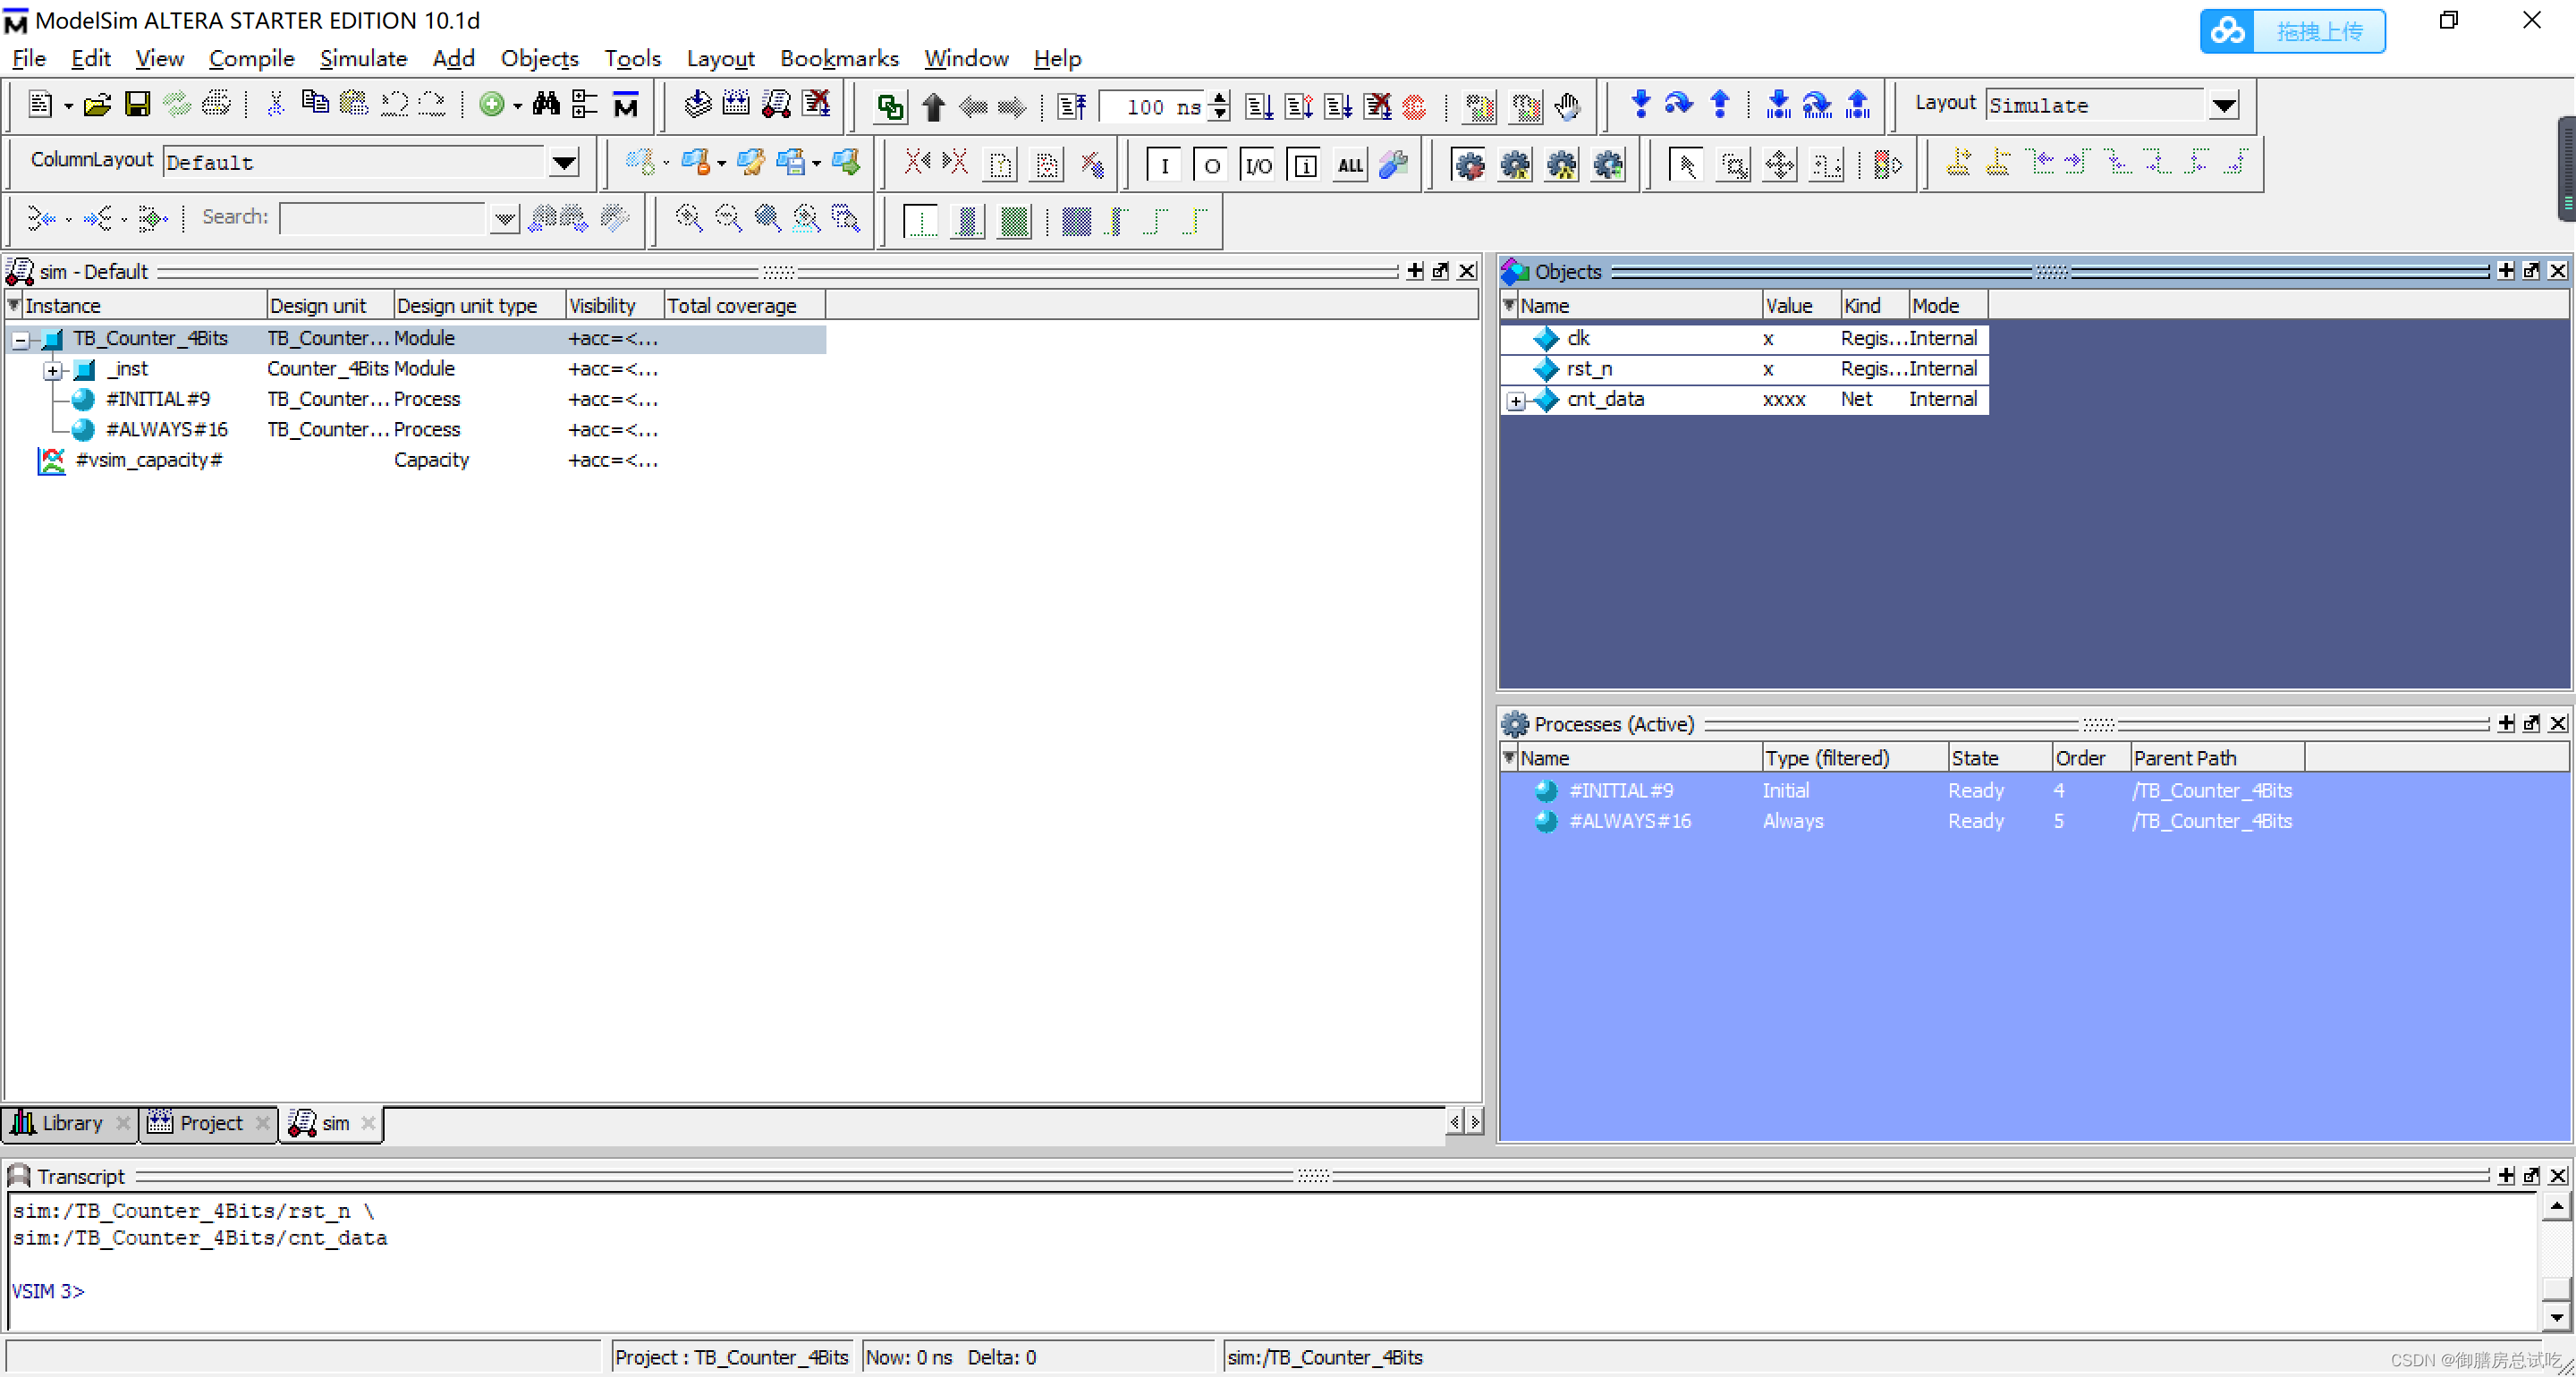Viewport: 2576px width, 1377px height.
Task: Click the Open file folder icon
Action: [x=97, y=105]
